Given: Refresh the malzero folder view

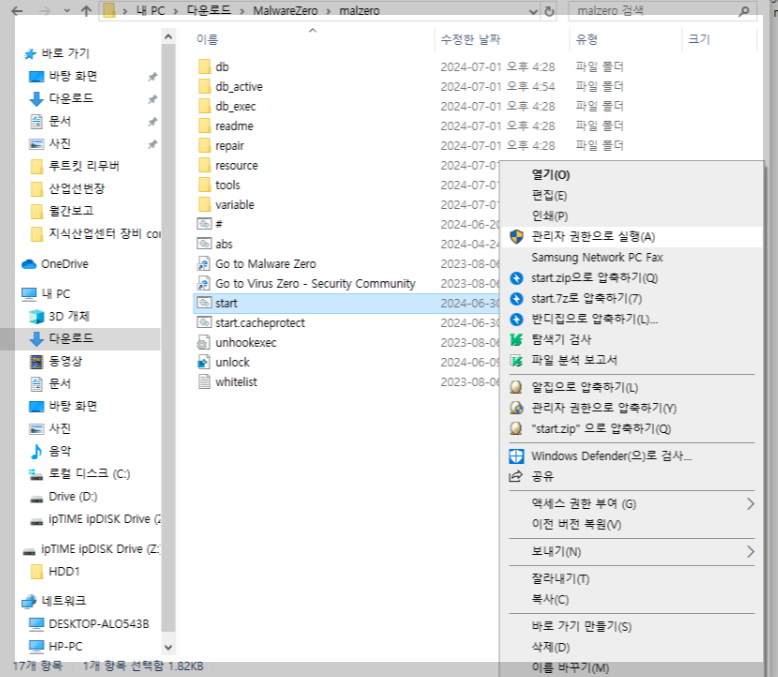Looking at the screenshot, I should click(549, 11).
